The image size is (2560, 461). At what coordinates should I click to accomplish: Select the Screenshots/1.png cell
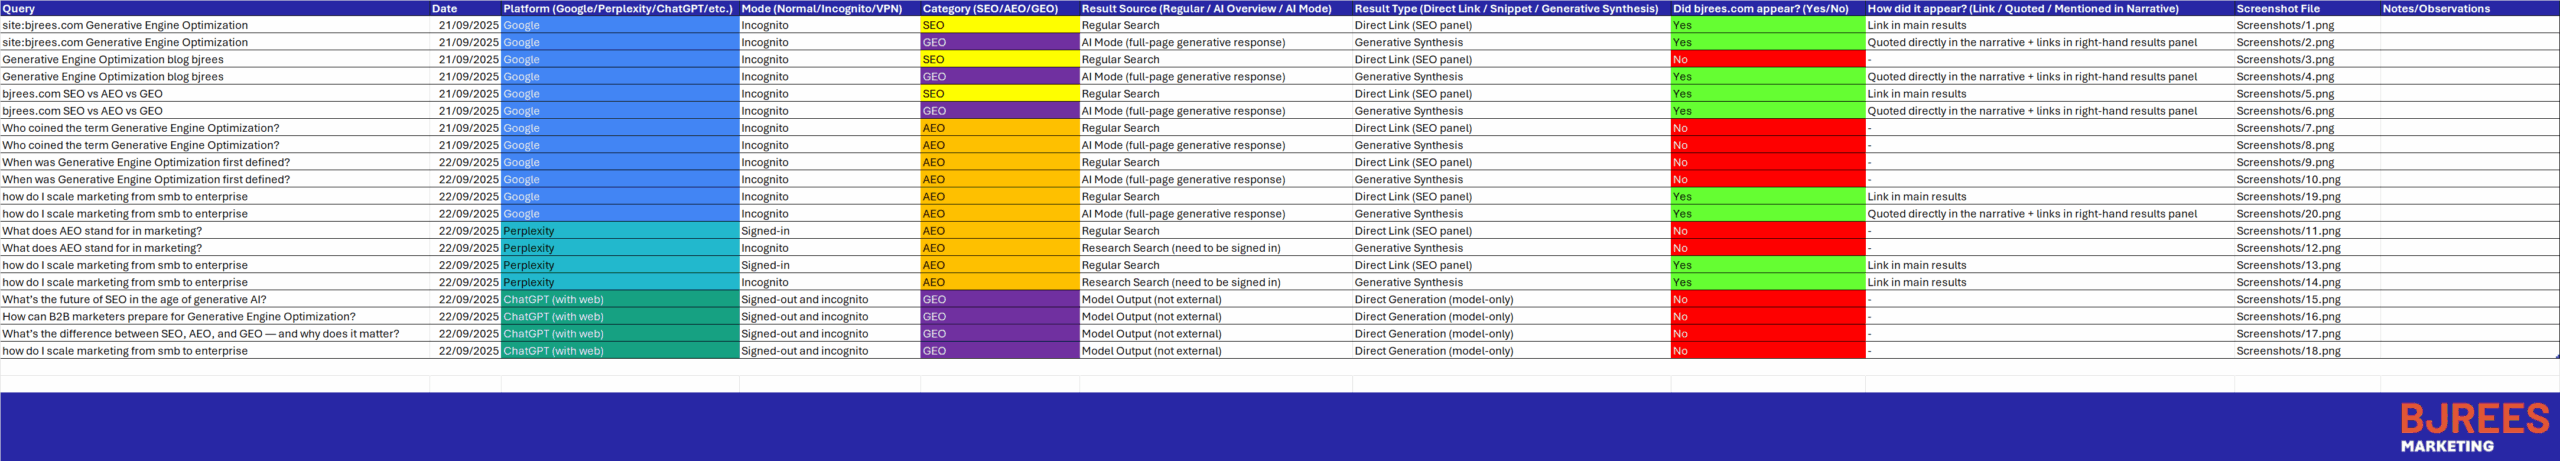(x=2305, y=25)
